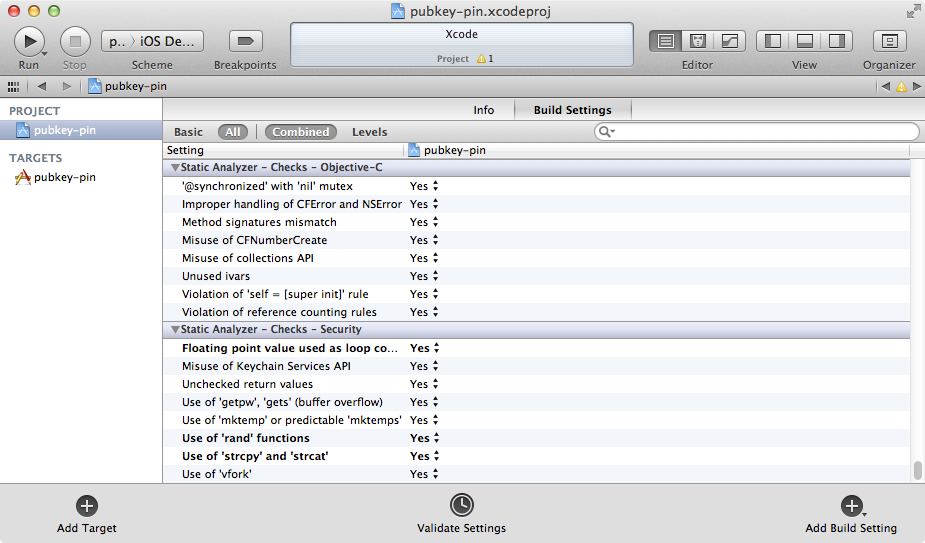Select the 'Unused ivars' setting name
This screenshot has width=925, height=543.
click(x=216, y=276)
